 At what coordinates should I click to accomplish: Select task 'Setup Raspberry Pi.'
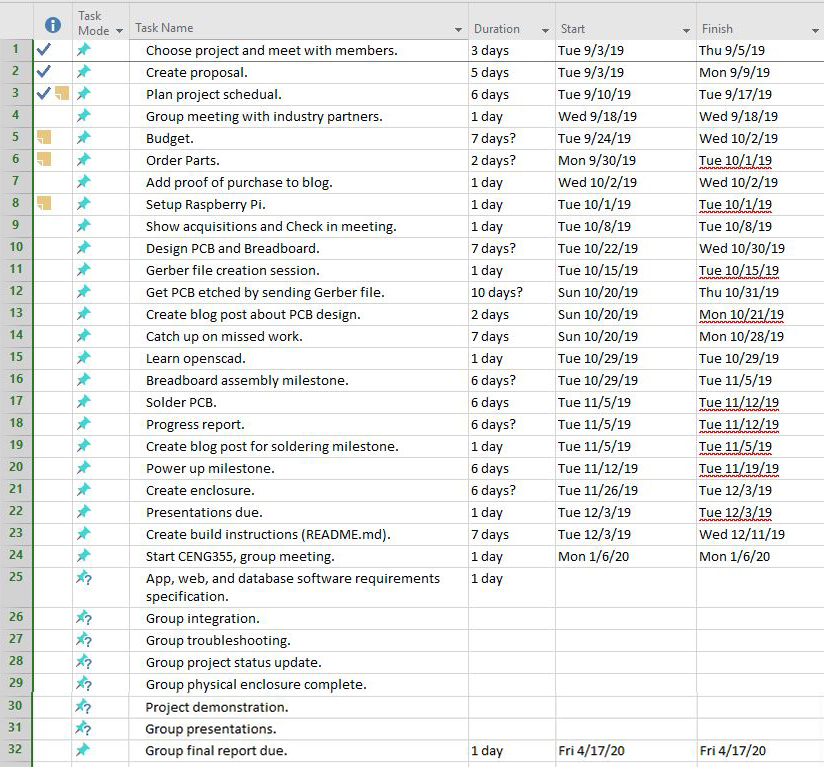pyautogui.click(x=205, y=204)
